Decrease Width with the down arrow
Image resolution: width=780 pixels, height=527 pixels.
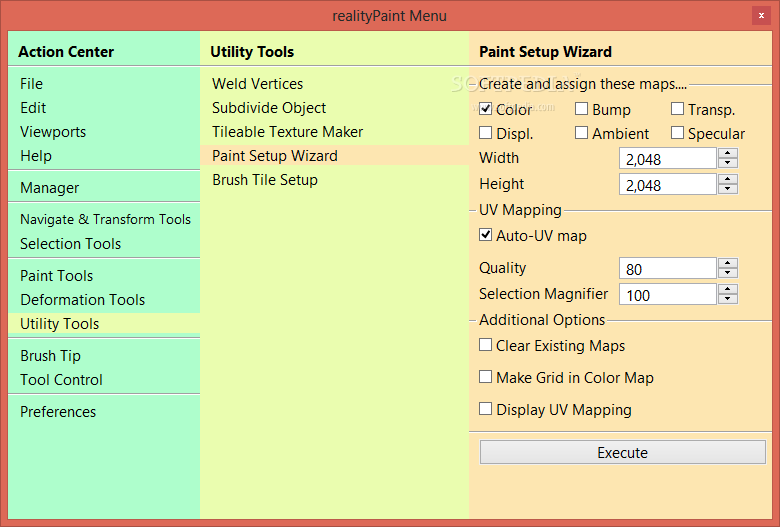728,163
